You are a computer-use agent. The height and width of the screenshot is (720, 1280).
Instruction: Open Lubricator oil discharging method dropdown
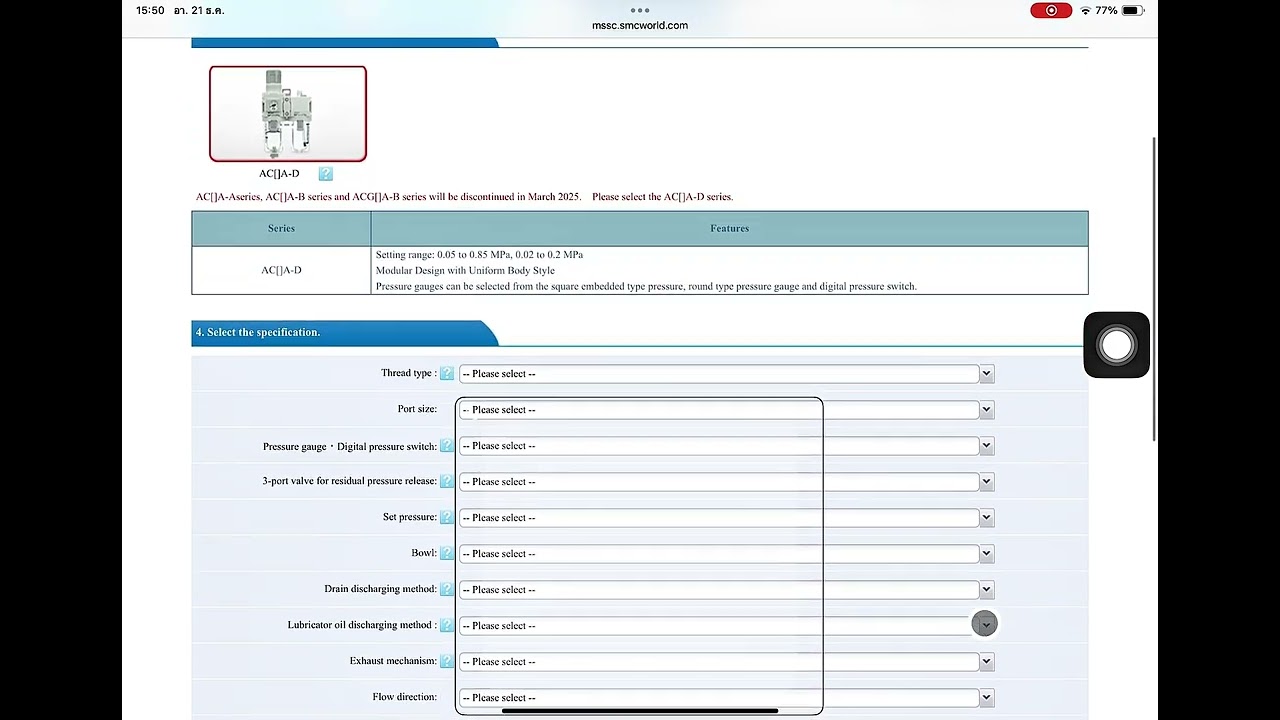[726, 625]
